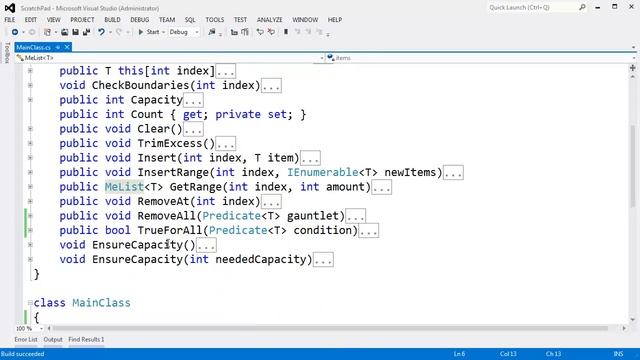The height and width of the screenshot is (360, 640).
Task: Open the Undo history dropdown arrow
Action: 110,32
